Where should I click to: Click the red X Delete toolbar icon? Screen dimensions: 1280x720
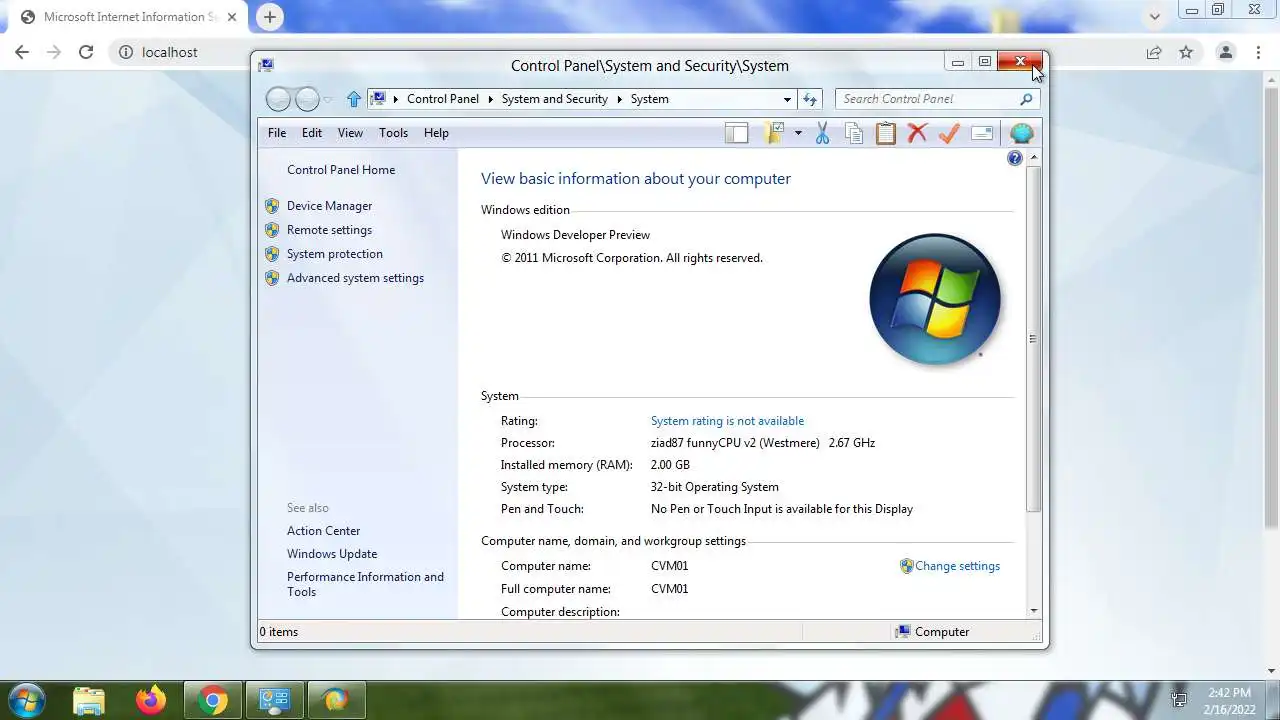click(x=917, y=133)
